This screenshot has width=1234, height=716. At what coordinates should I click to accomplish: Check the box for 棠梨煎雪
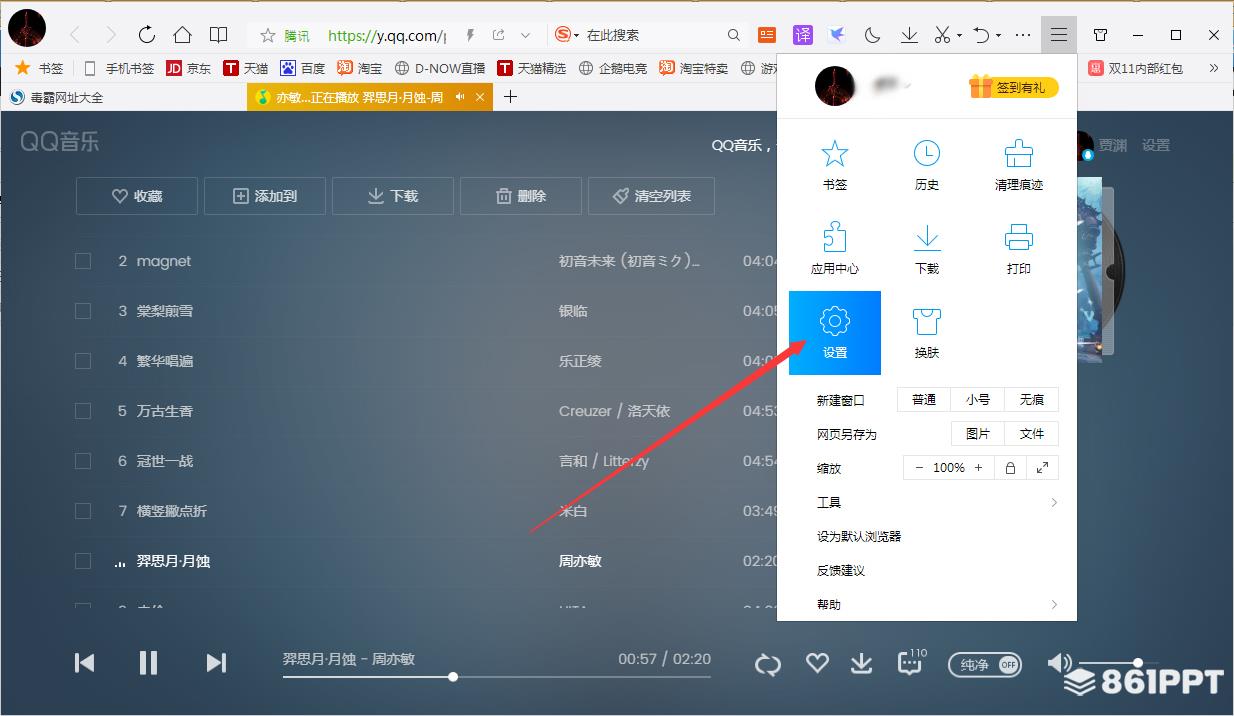83,311
